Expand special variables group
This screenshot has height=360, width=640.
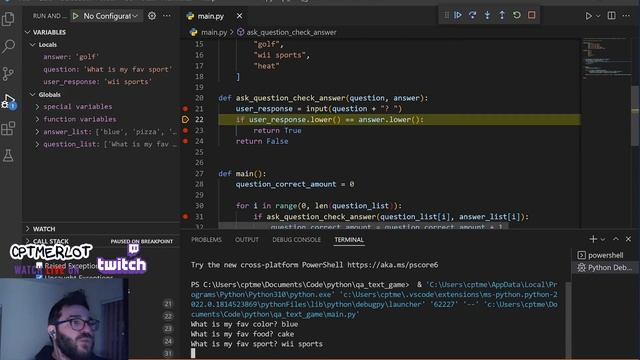tap(37, 107)
